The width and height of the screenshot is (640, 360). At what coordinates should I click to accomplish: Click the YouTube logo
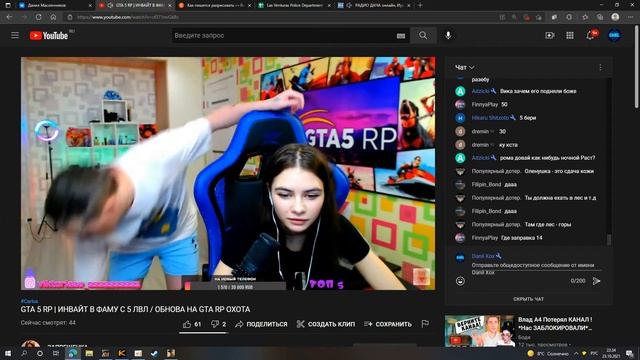pos(49,36)
